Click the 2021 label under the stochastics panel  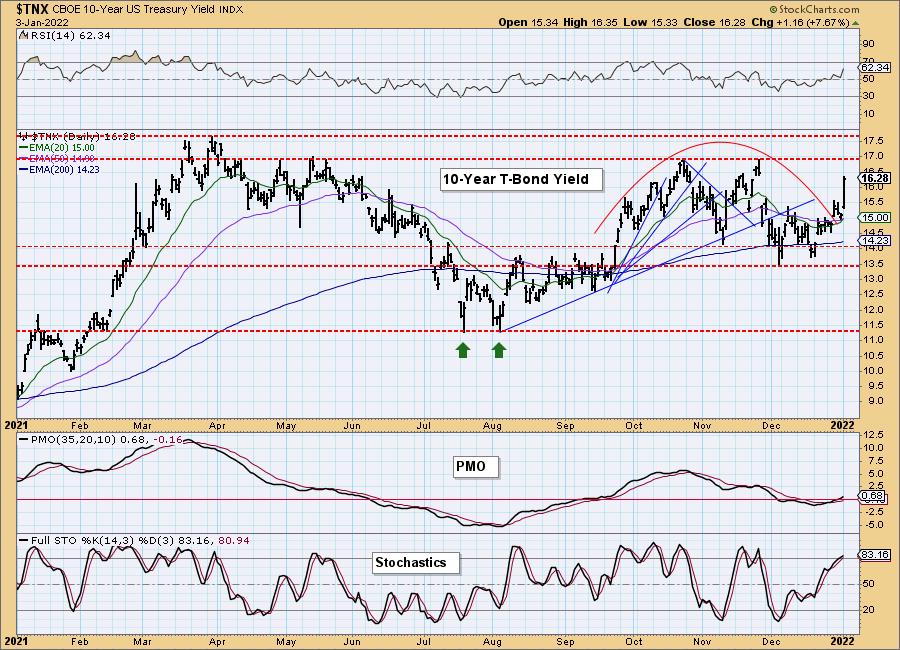(x=16, y=641)
